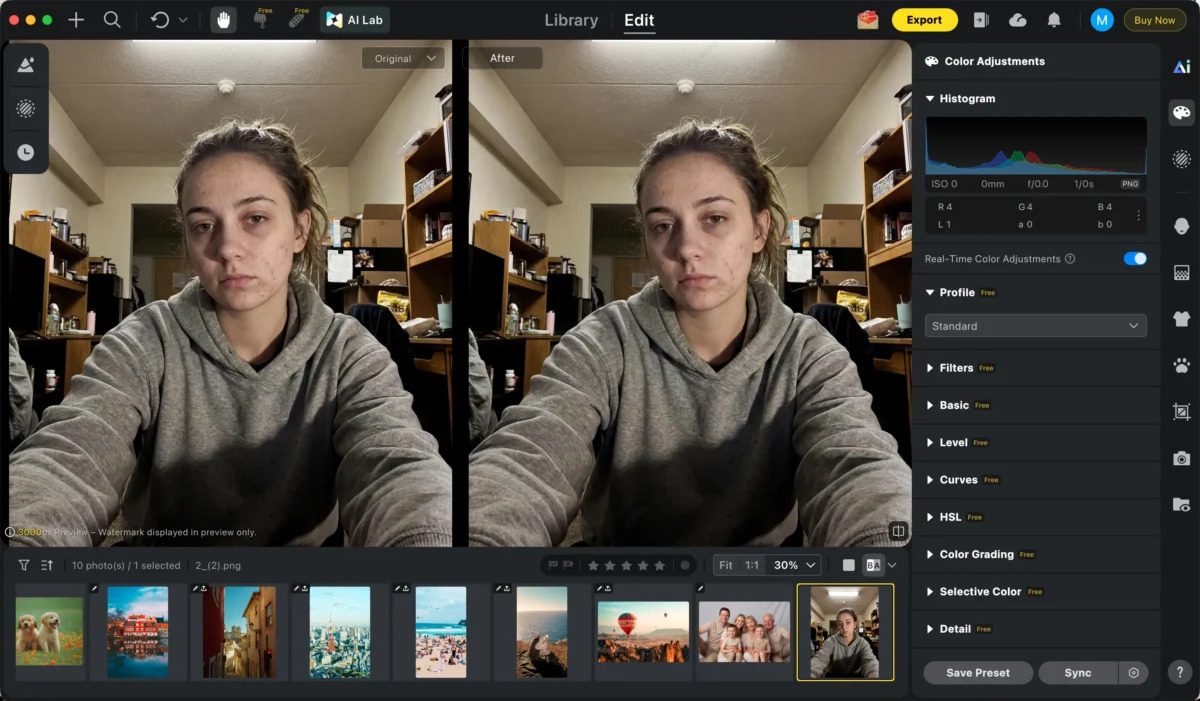Open the History panel clock icon
The image size is (1200, 701).
pos(26,151)
